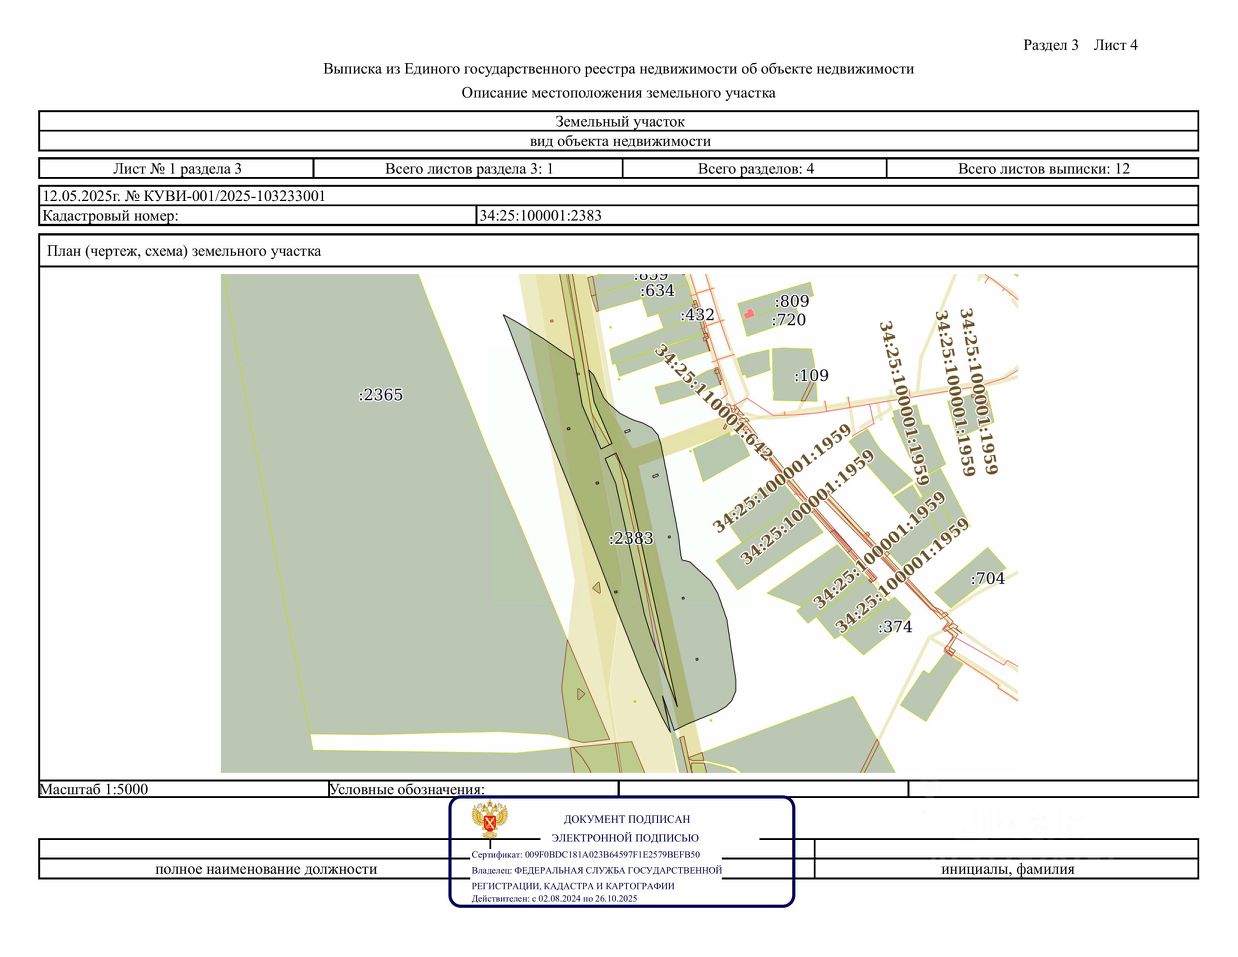Click heading "План (чертеж, схема) земельного участка"
Image resolution: width=1238 pixels, height=957 pixels.
click(x=184, y=251)
